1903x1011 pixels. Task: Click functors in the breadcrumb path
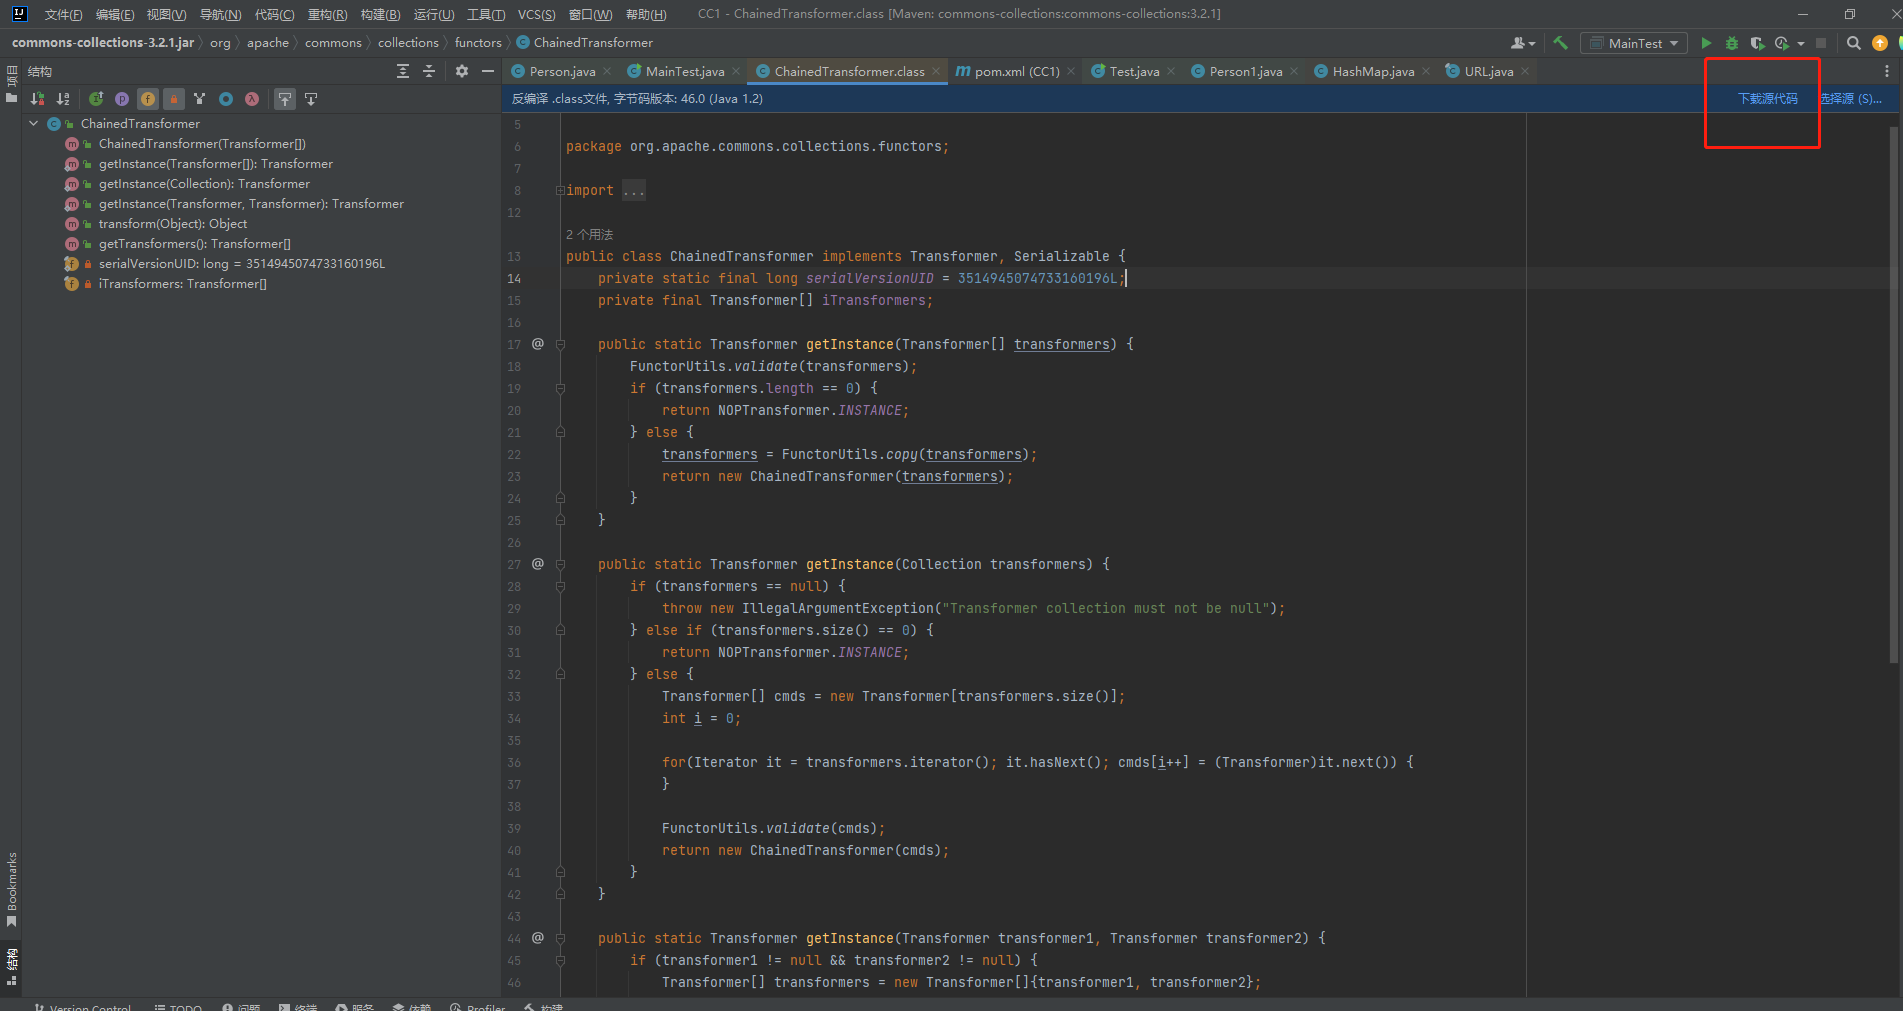coord(478,43)
